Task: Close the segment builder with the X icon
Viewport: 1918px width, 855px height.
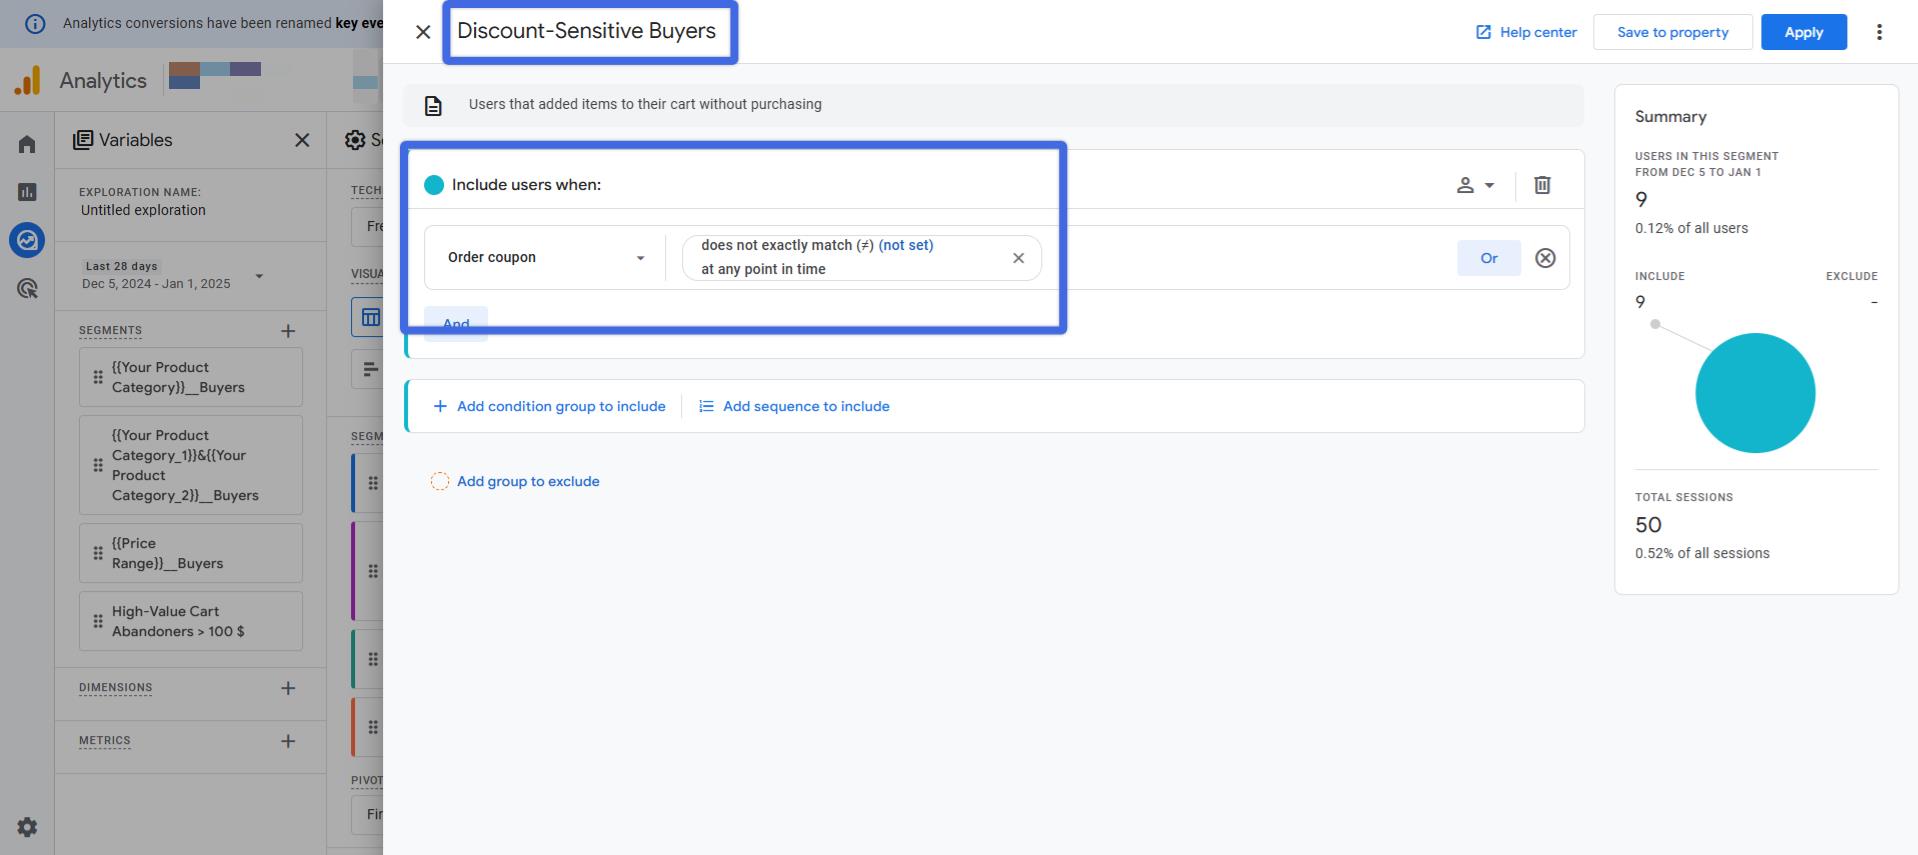Action: (x=423, y=32)
